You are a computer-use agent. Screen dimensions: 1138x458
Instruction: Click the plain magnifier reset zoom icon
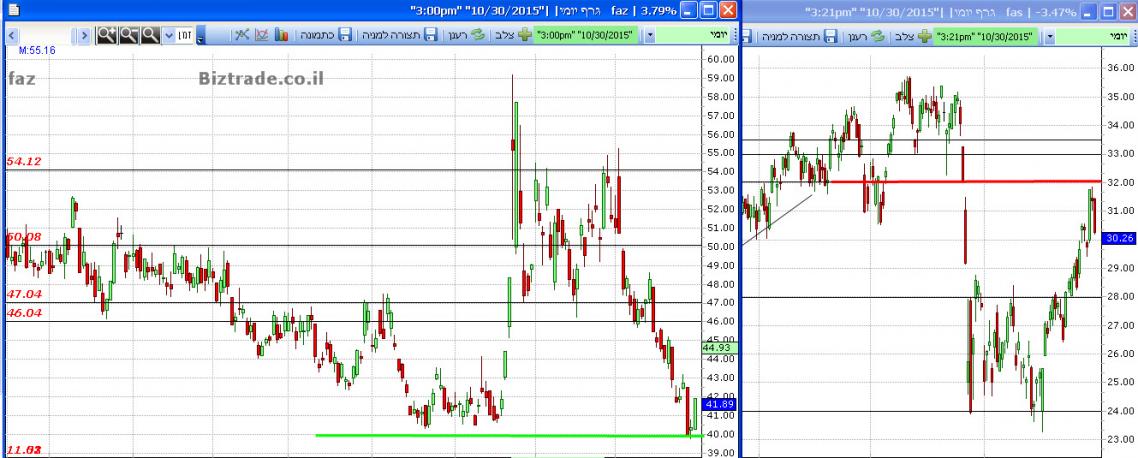coord(150,35)
